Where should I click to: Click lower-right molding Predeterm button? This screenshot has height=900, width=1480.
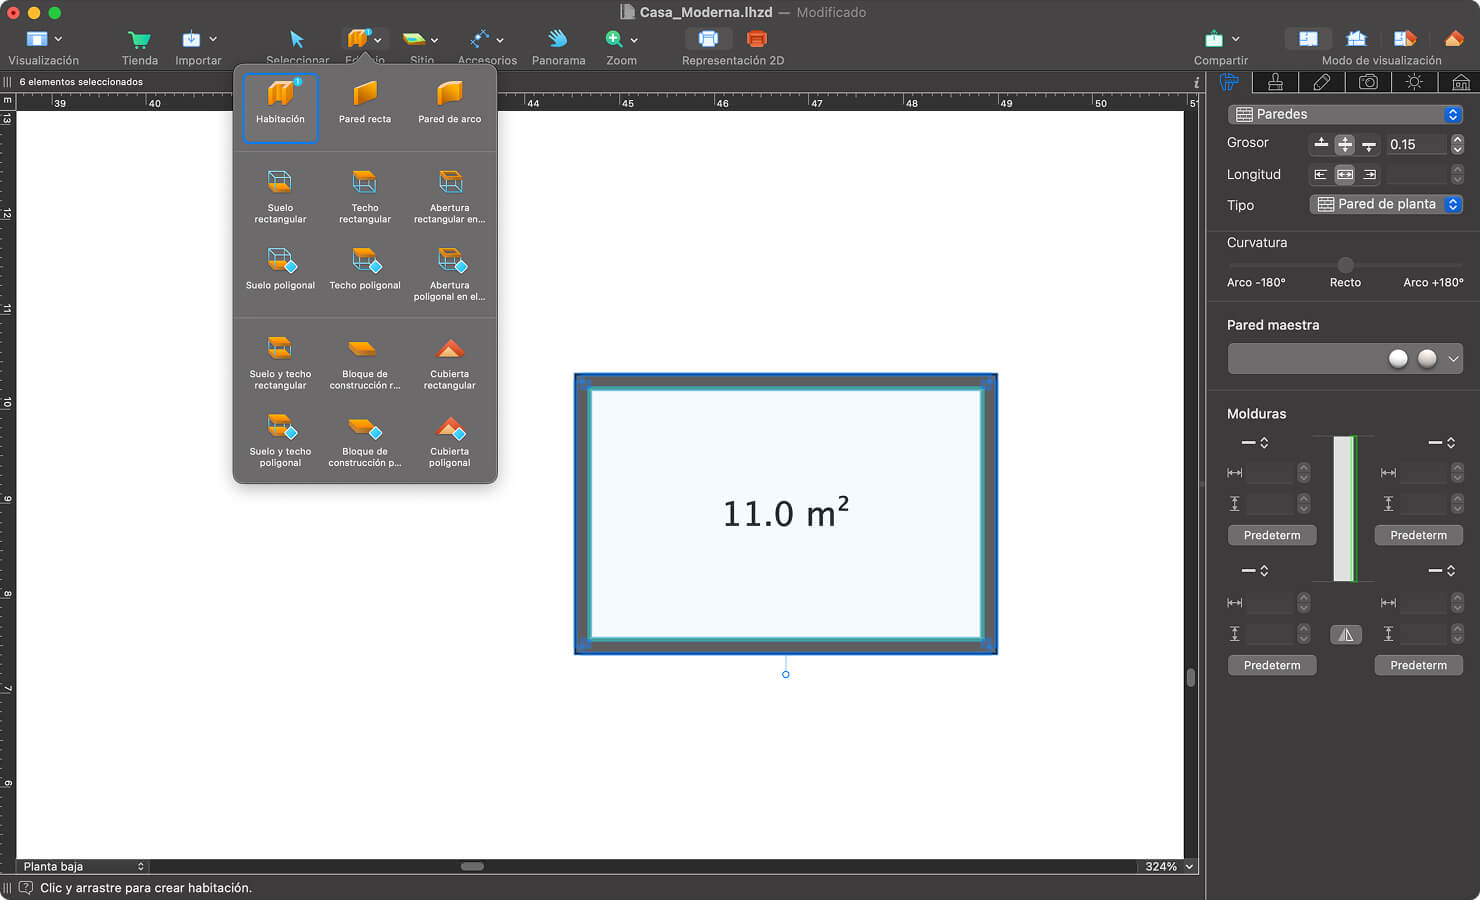coord(1418,665)
